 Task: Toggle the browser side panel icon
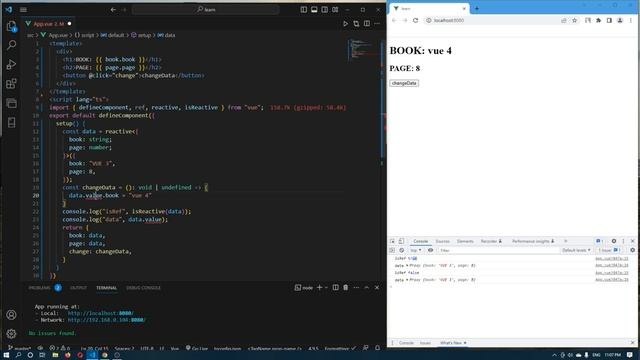click(x=609, y=20)
